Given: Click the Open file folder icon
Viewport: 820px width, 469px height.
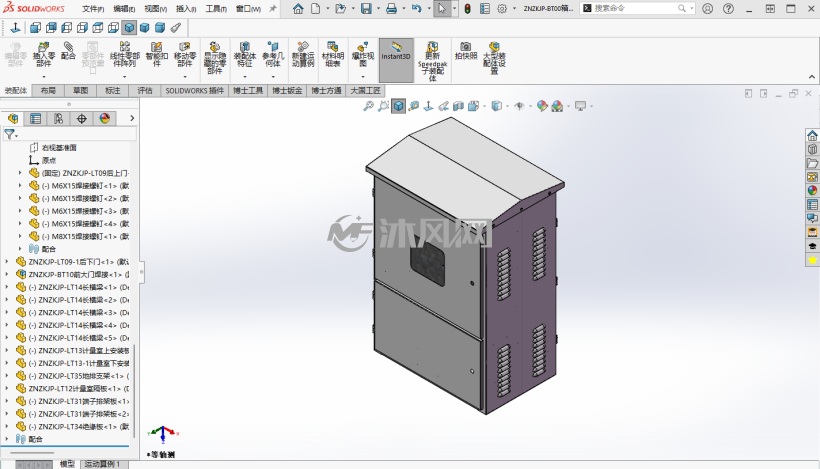Looking at the screenshot, I should coord(340,8).
